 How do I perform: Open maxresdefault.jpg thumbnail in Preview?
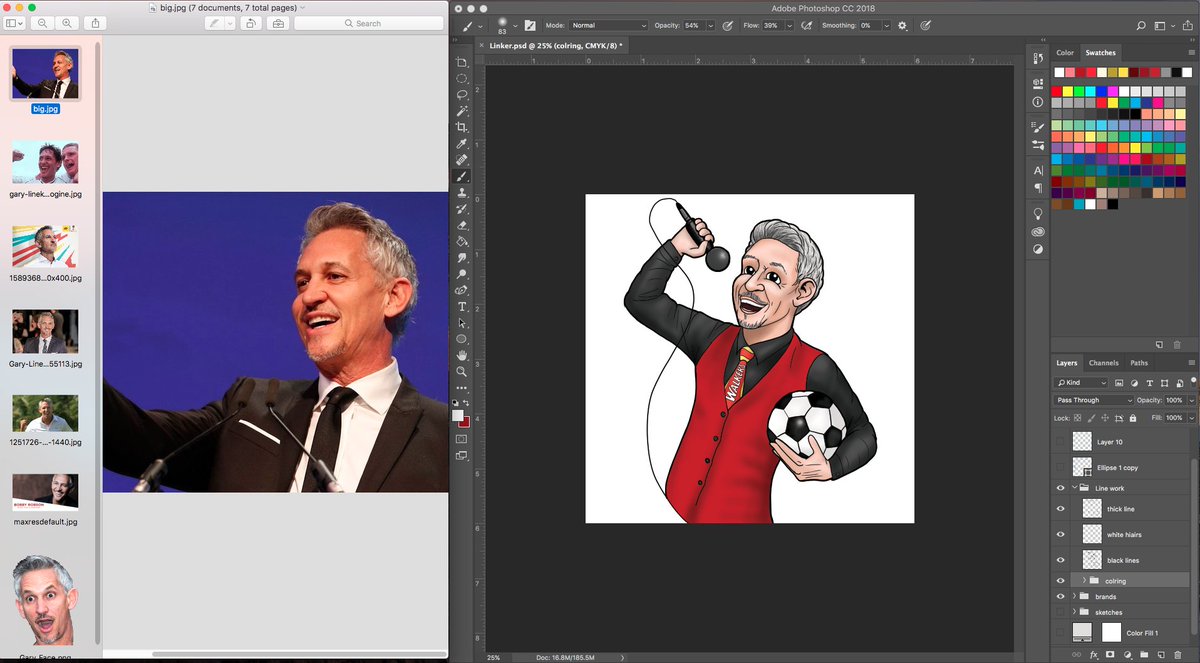click(x=45, y=493)
